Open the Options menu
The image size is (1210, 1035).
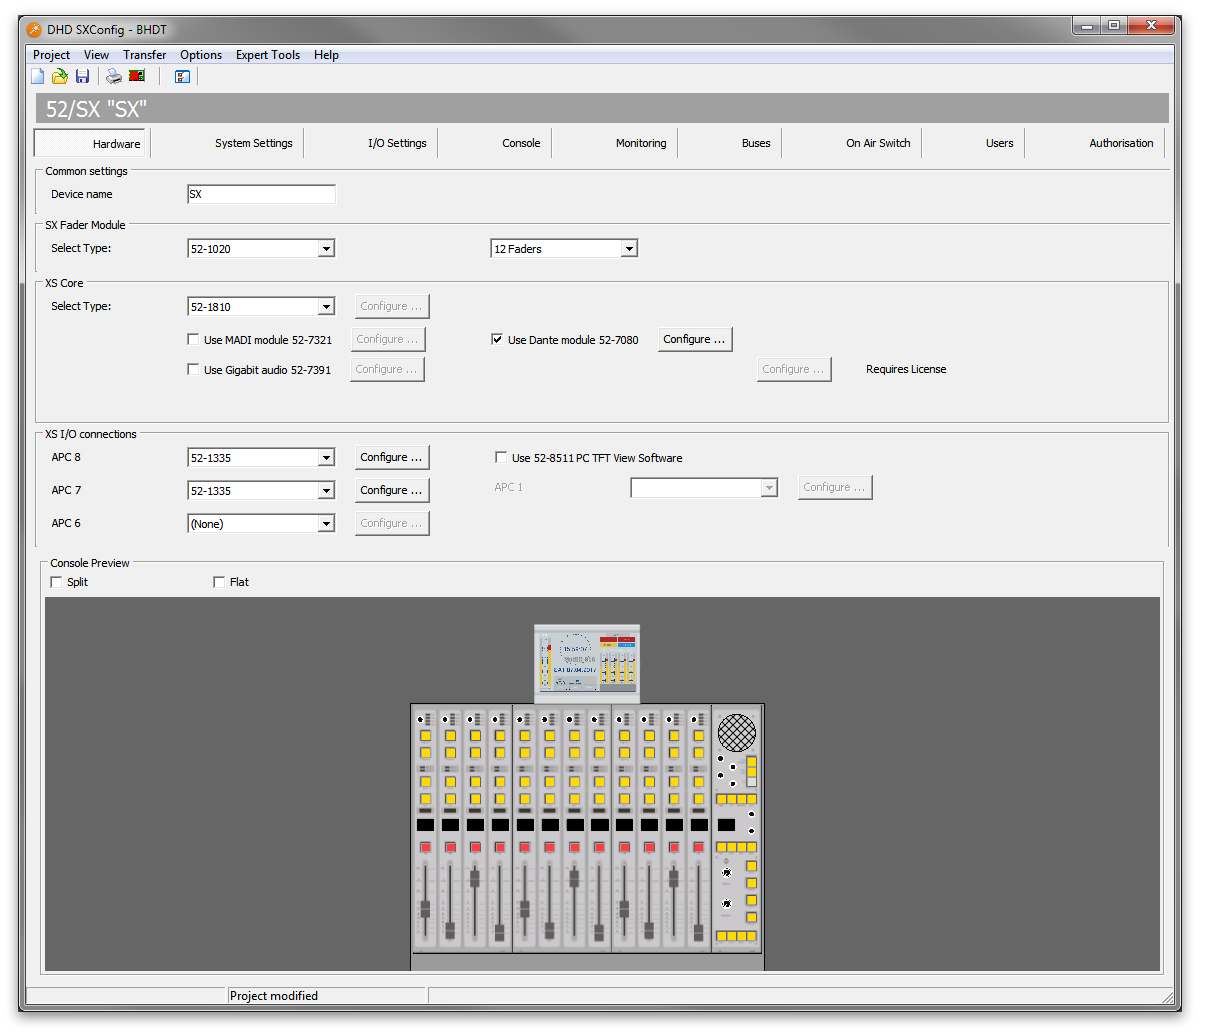[x=201, y=55]
